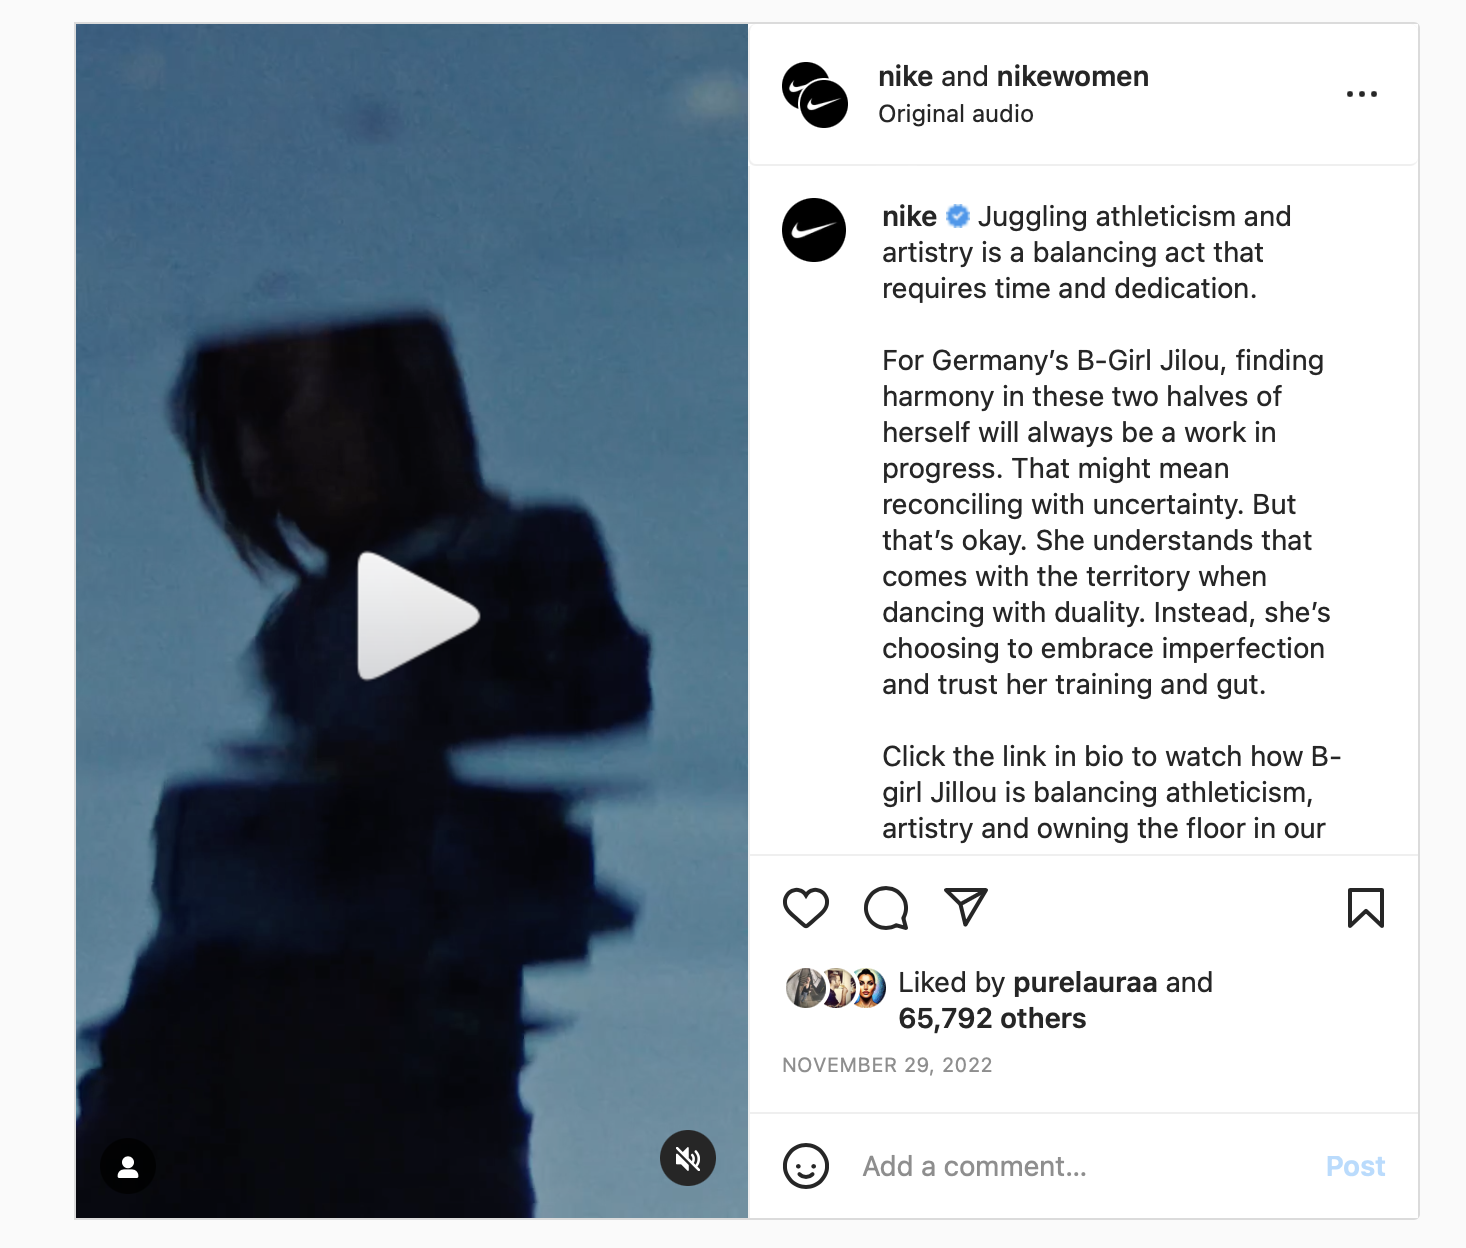Open the nike and nikewomen combined avatar
Viewport: 1466px width, 1248px height.
(815, 95)
